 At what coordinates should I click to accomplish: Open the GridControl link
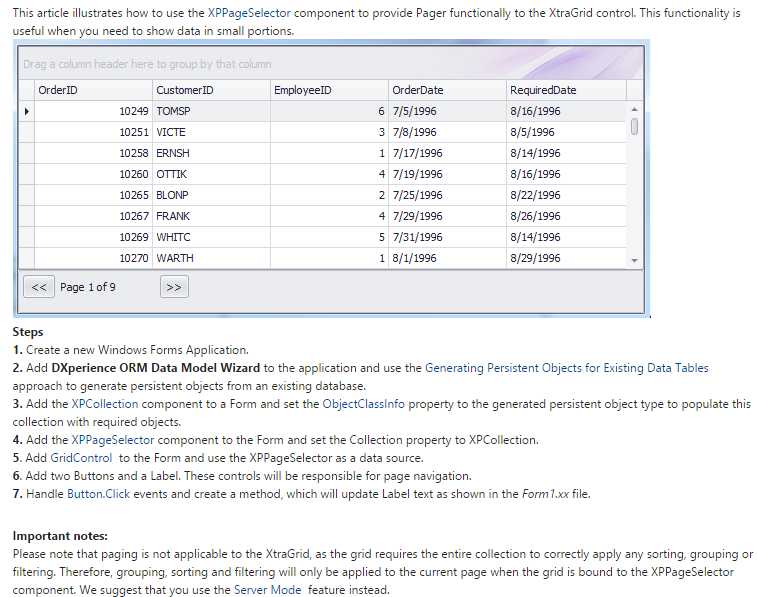point(81,458)
